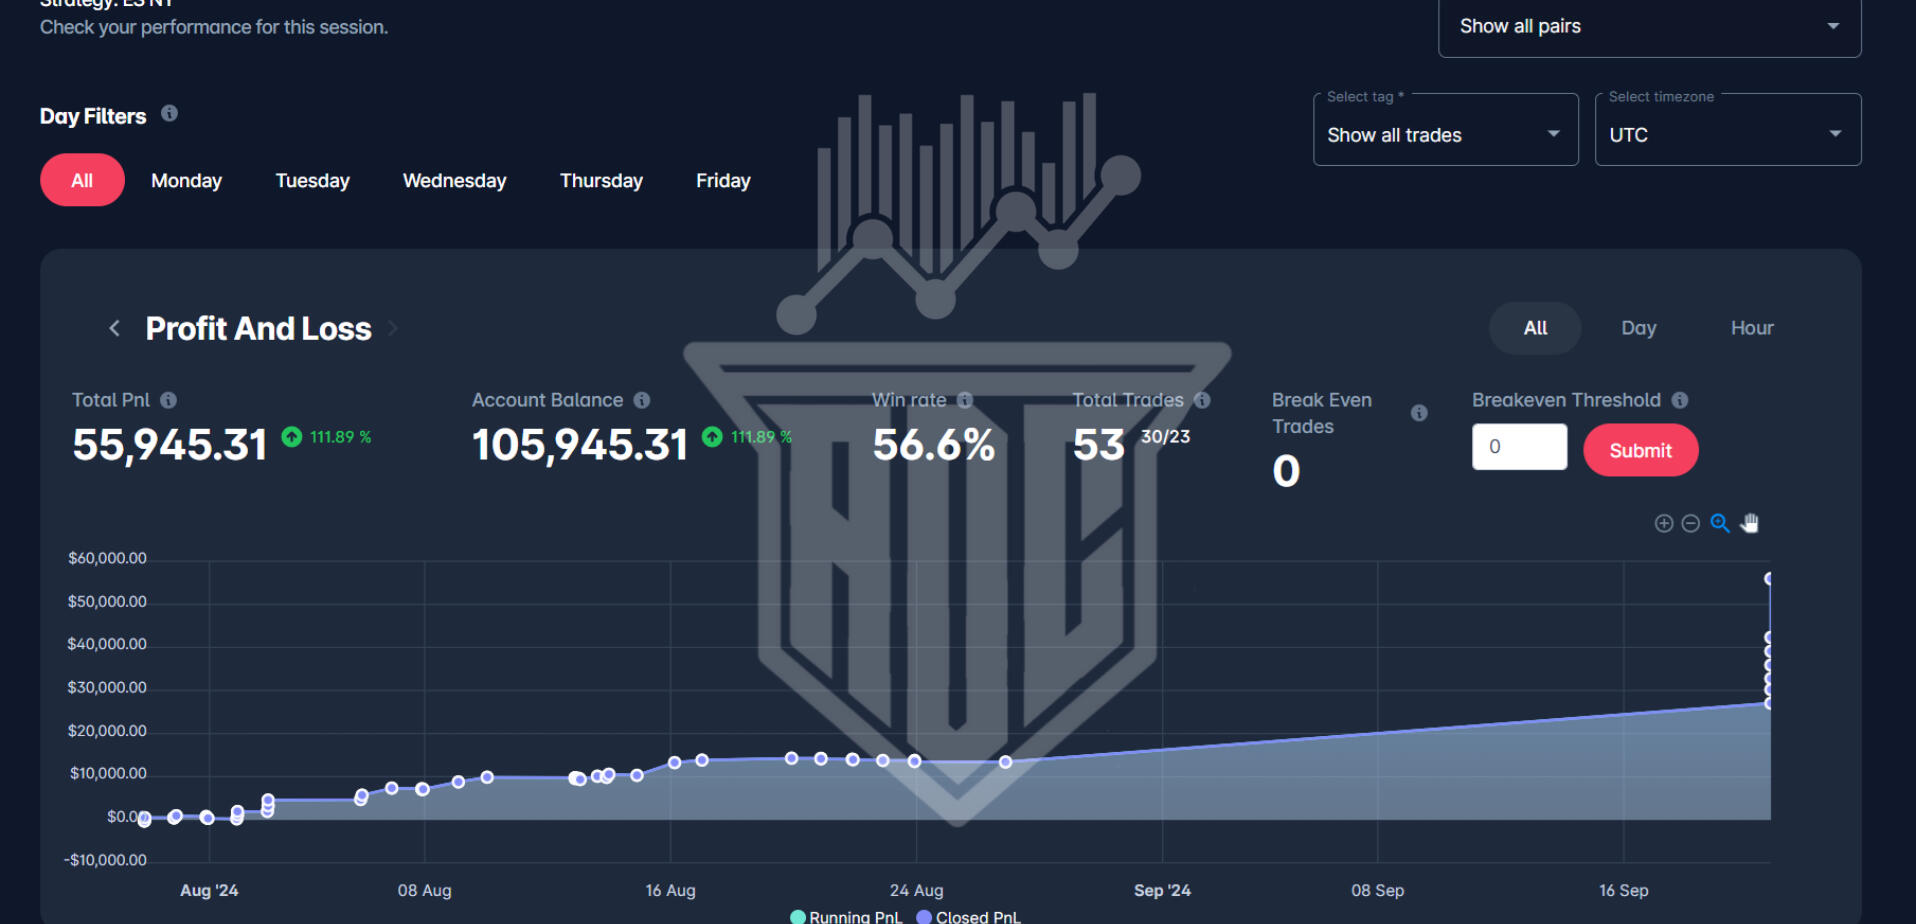Click the 56.6% win rate value
Screen dimensions: 1916x924
point(934,445)
